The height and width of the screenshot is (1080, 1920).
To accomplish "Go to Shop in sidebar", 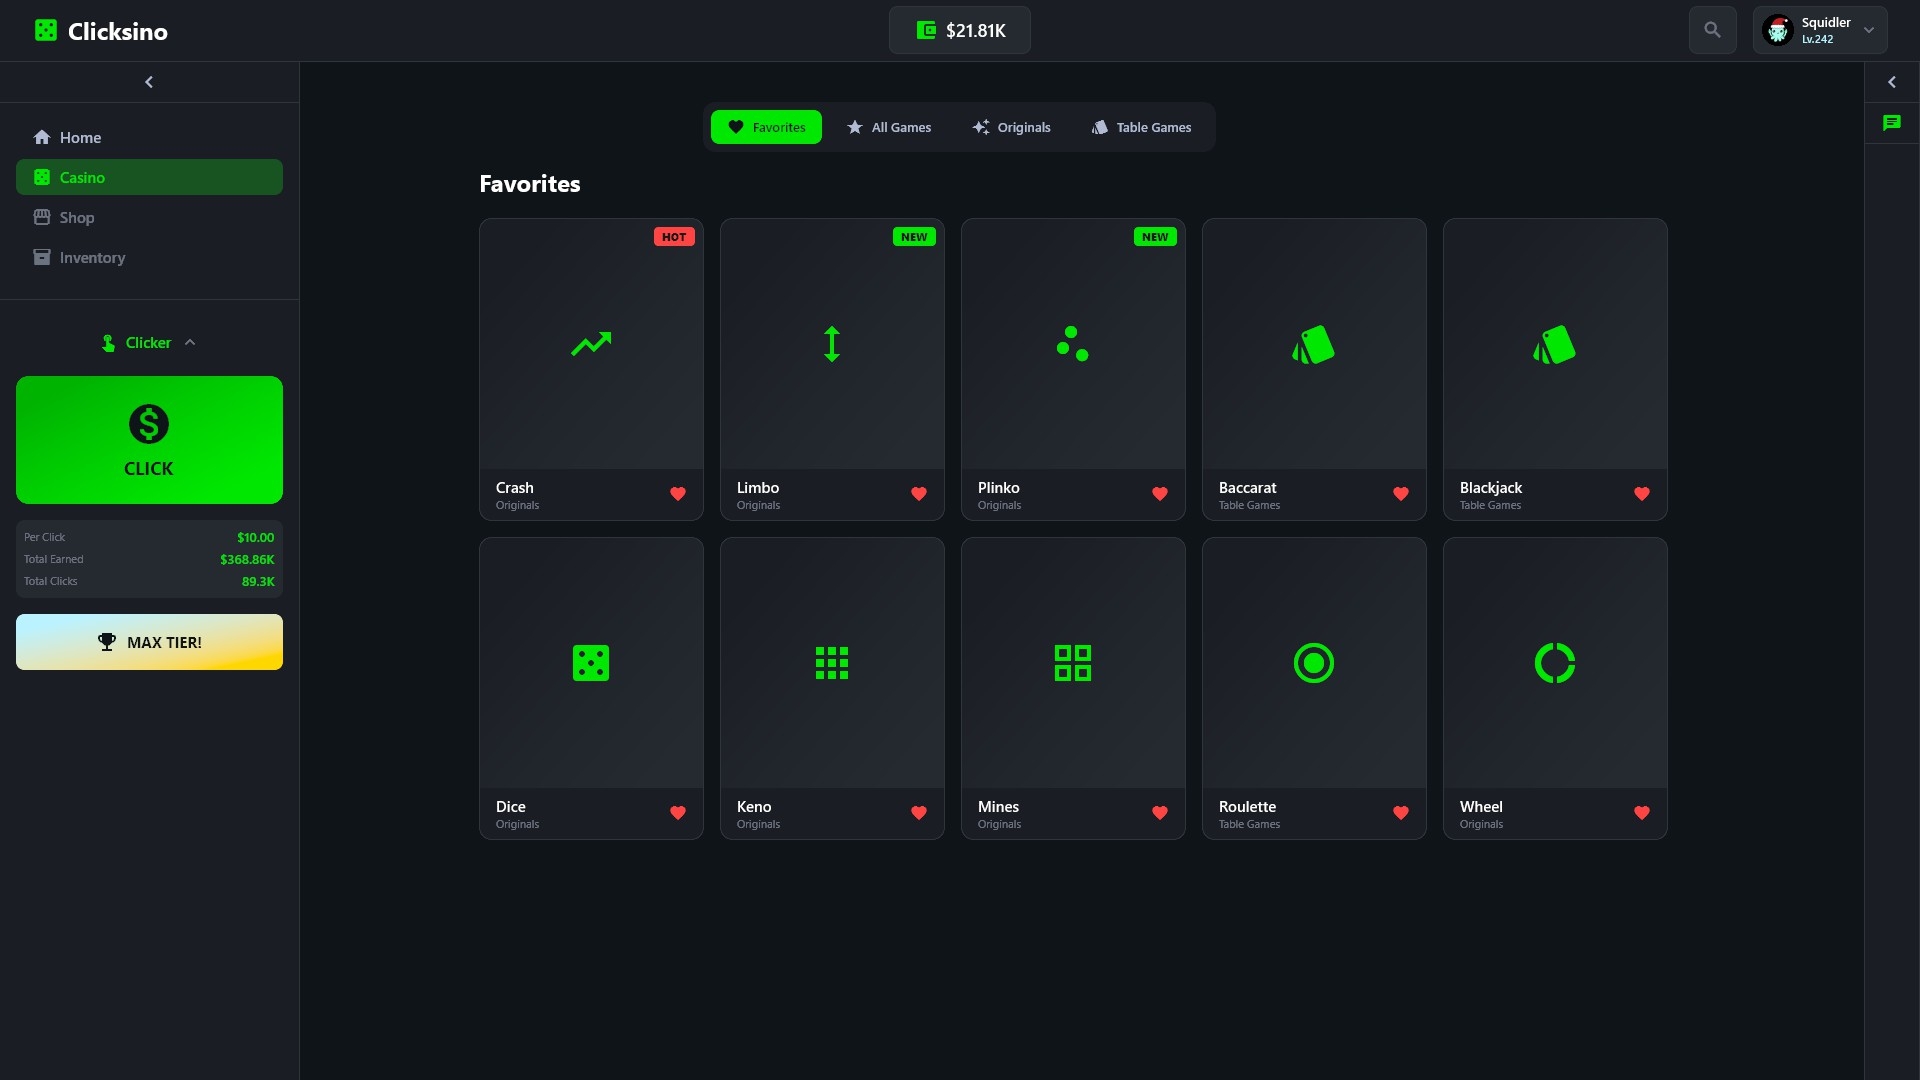I will pos(77,217).
